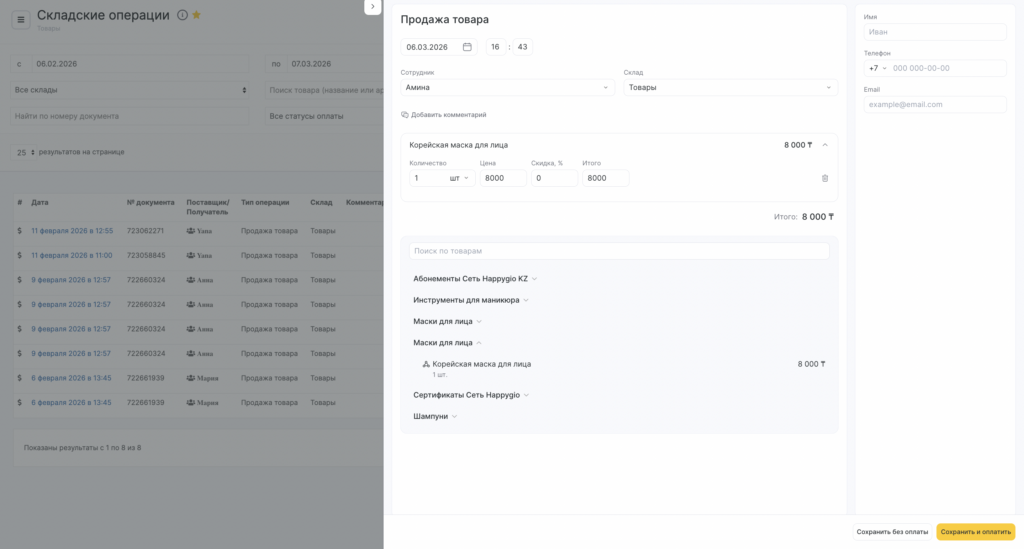1024x549 pixels.
Task: Click the calendar icon in date field
Action: (x=467, y=47)
